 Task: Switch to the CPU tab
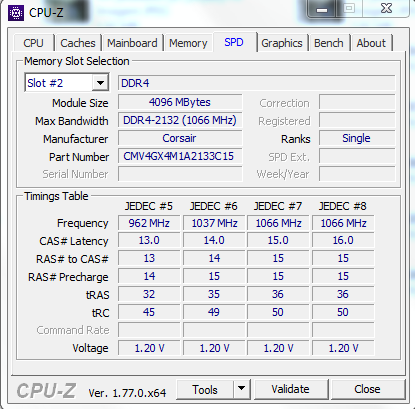(33, 43)
